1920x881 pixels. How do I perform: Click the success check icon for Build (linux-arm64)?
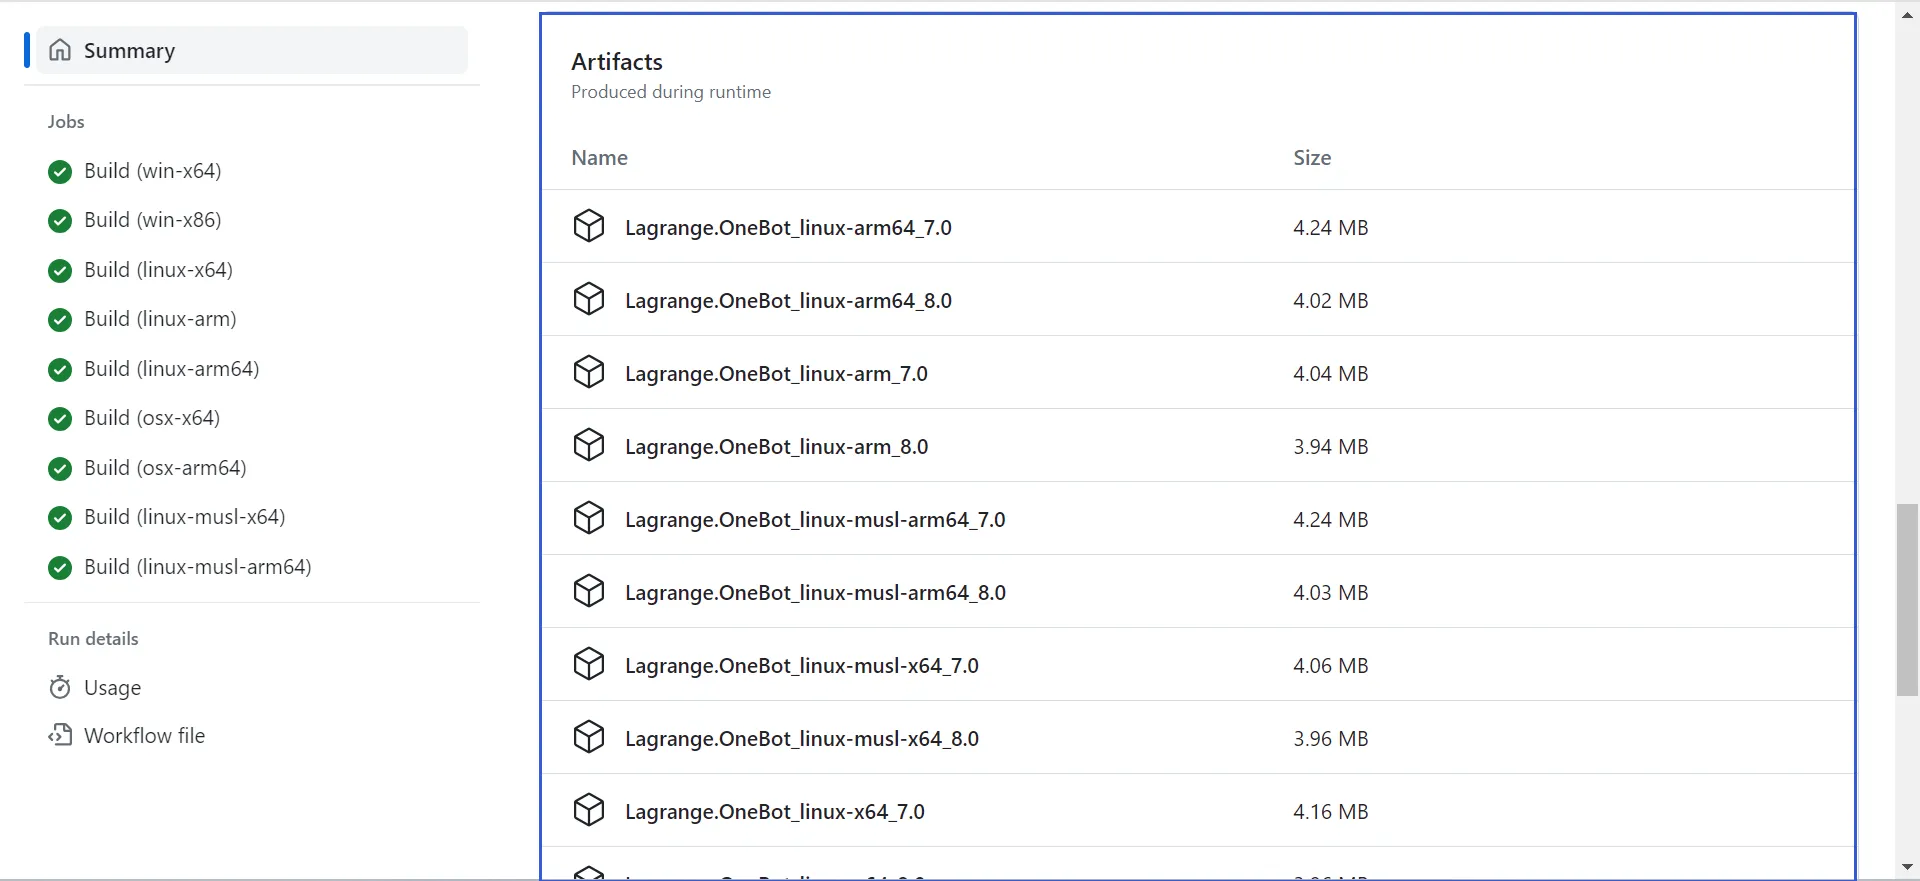60,370
